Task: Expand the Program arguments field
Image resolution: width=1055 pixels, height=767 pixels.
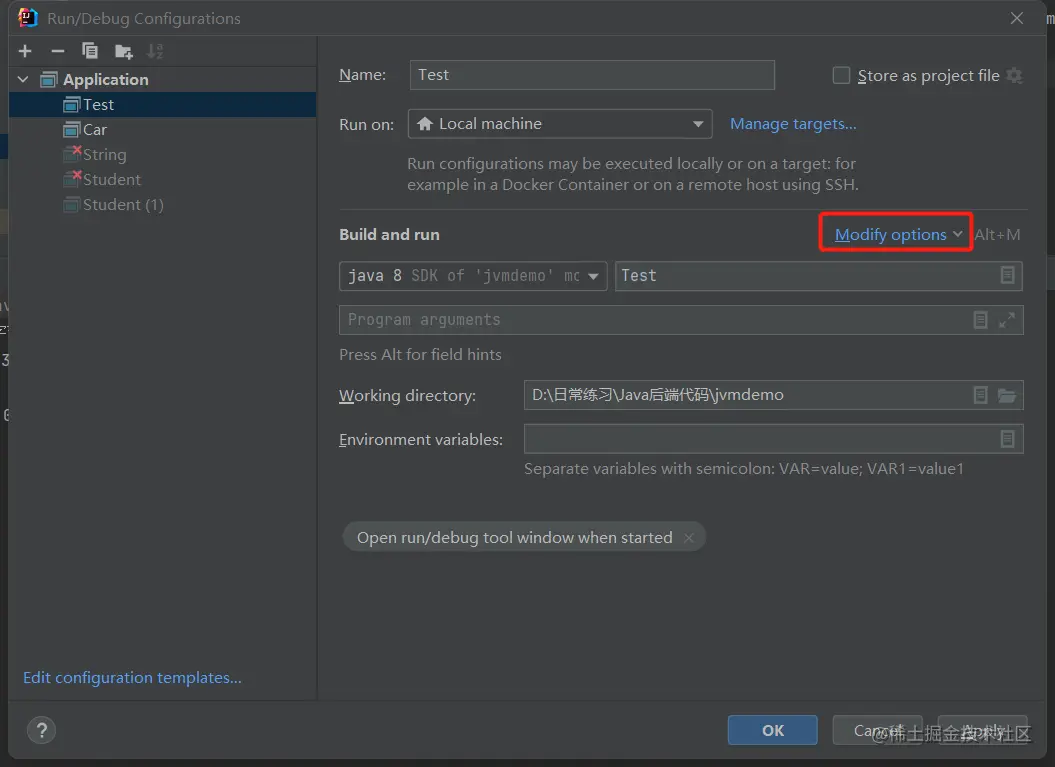Action: point(1007,320)
